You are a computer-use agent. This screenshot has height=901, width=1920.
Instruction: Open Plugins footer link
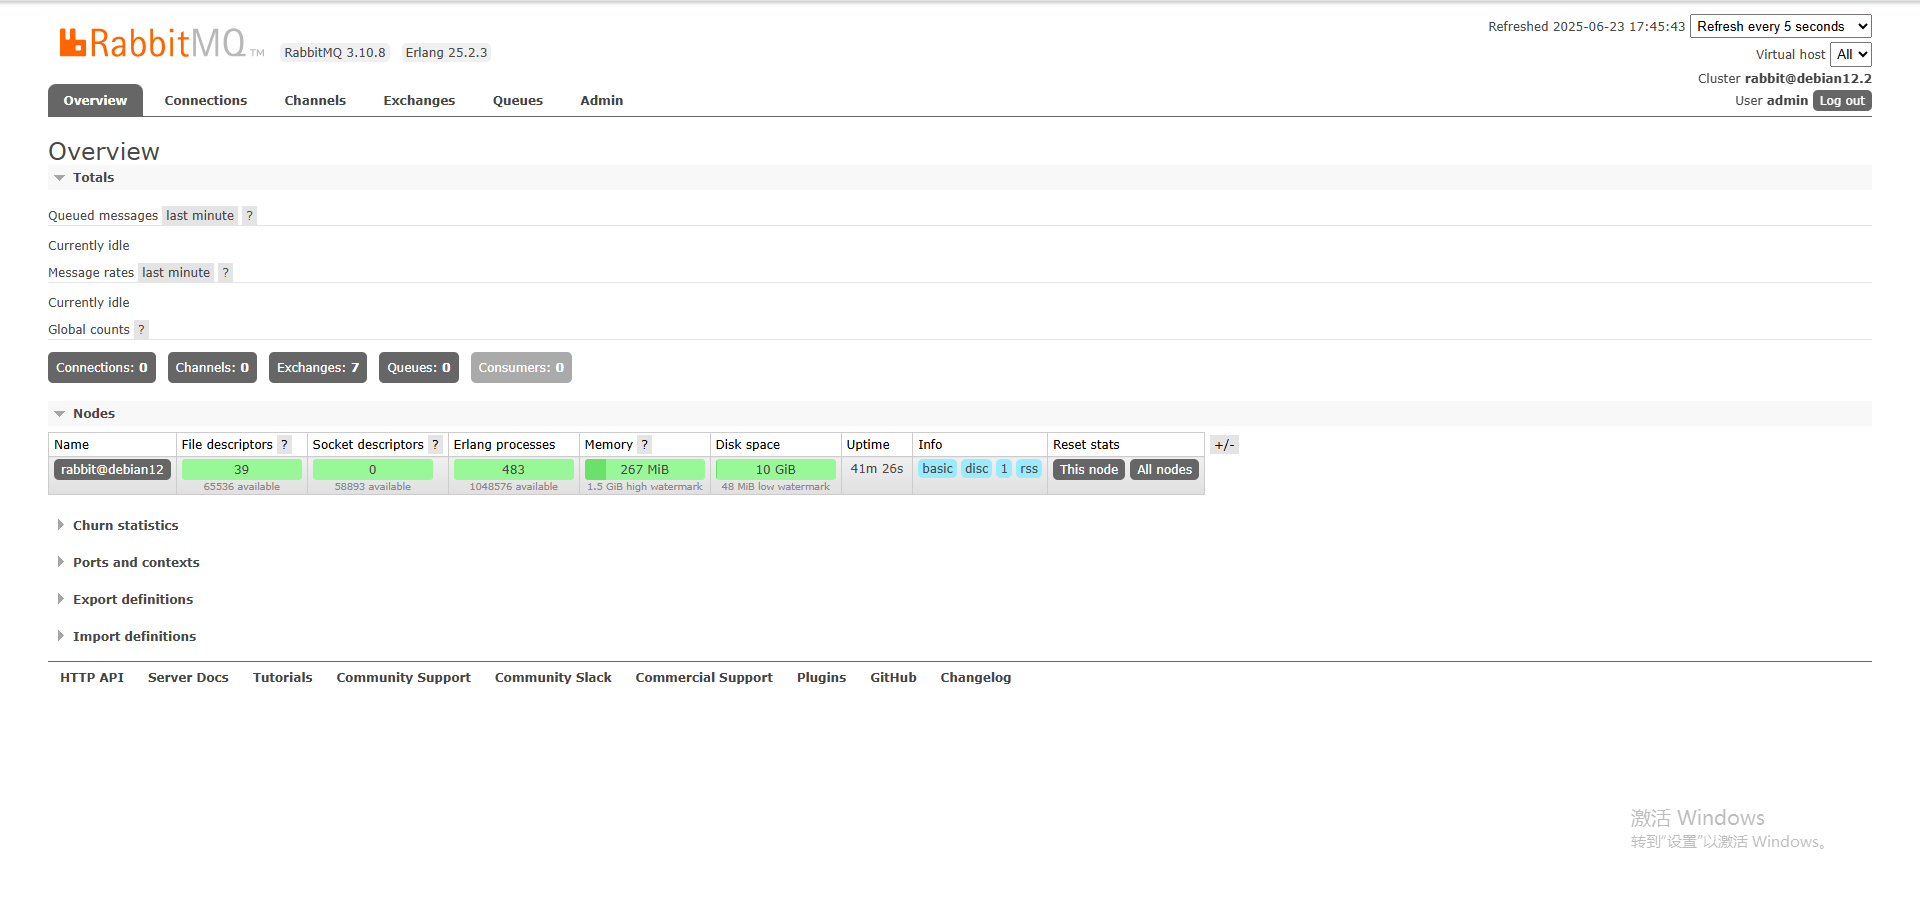(822, 677)
